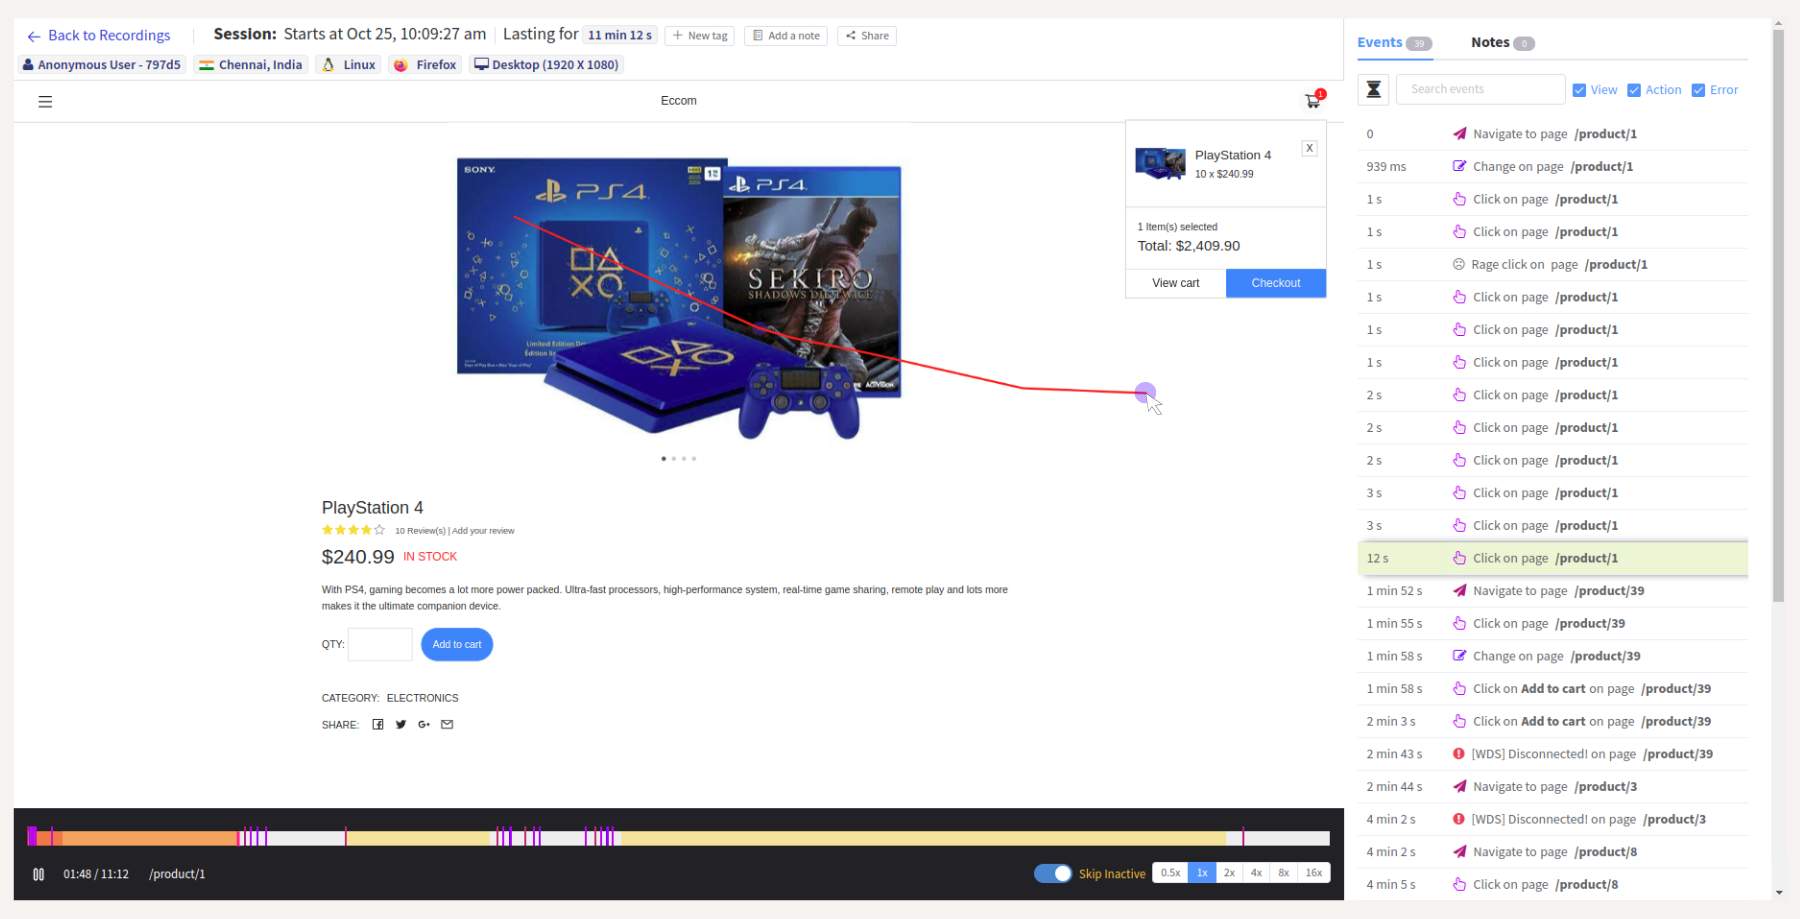Toggle the Skip Inactive switch
Screen dimensions: 1800x919
[1053, 873]
